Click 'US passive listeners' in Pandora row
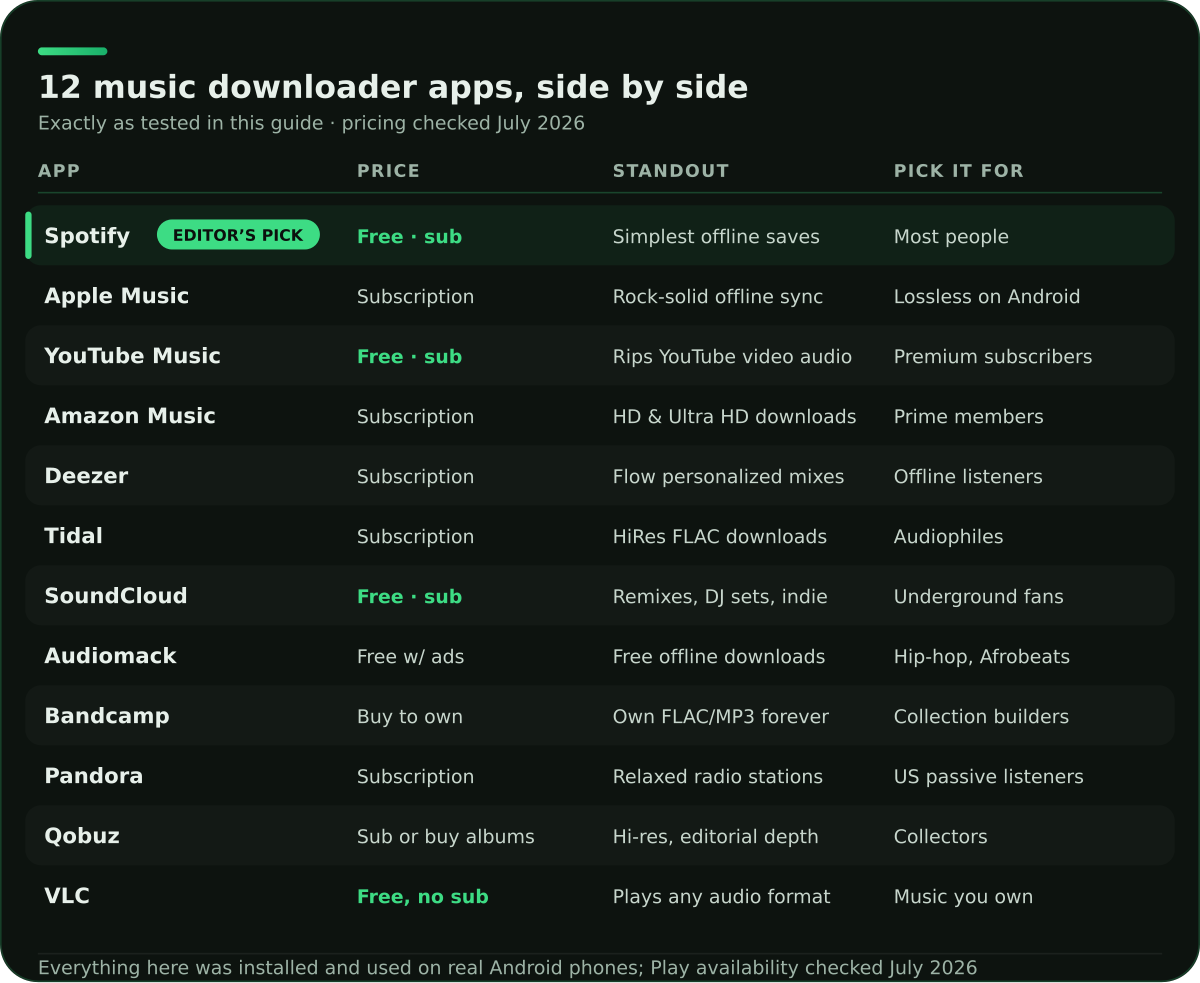 pyautogui.click(x=989, y=777)
